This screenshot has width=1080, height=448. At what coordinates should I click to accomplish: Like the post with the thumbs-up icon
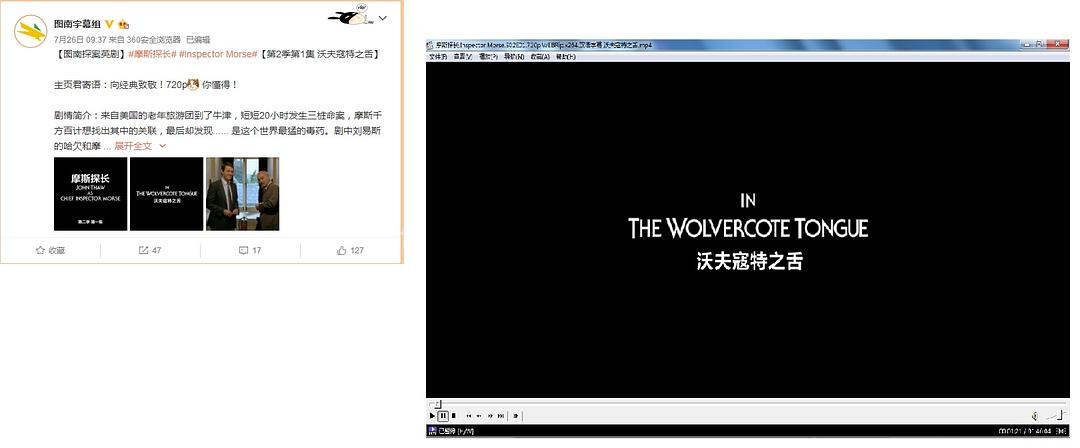[342, 250]
